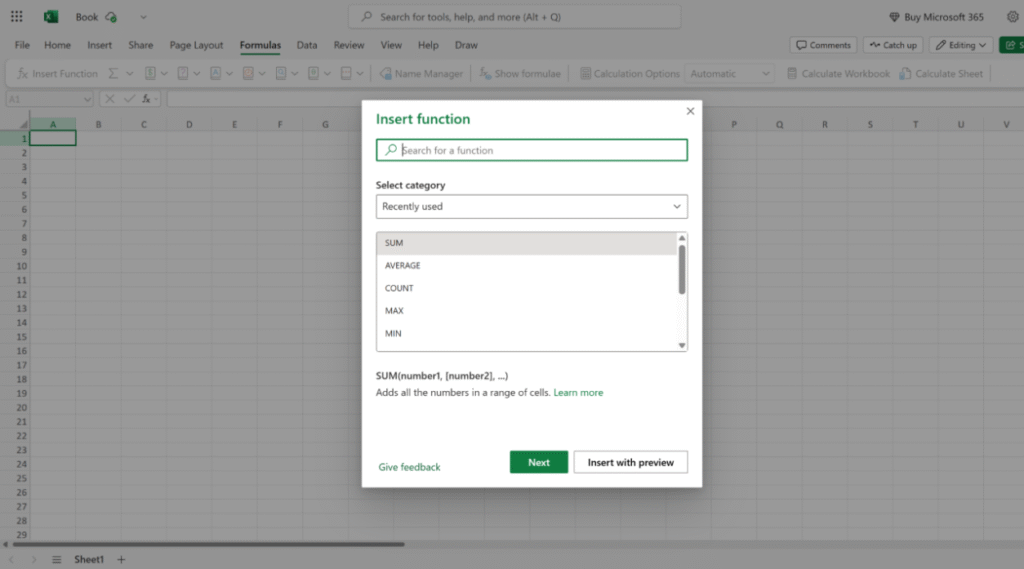Image resolution: width=1024 pixels, height=569 pixels.
Task: Pick MAX from the function list
Action: (394, 311)
